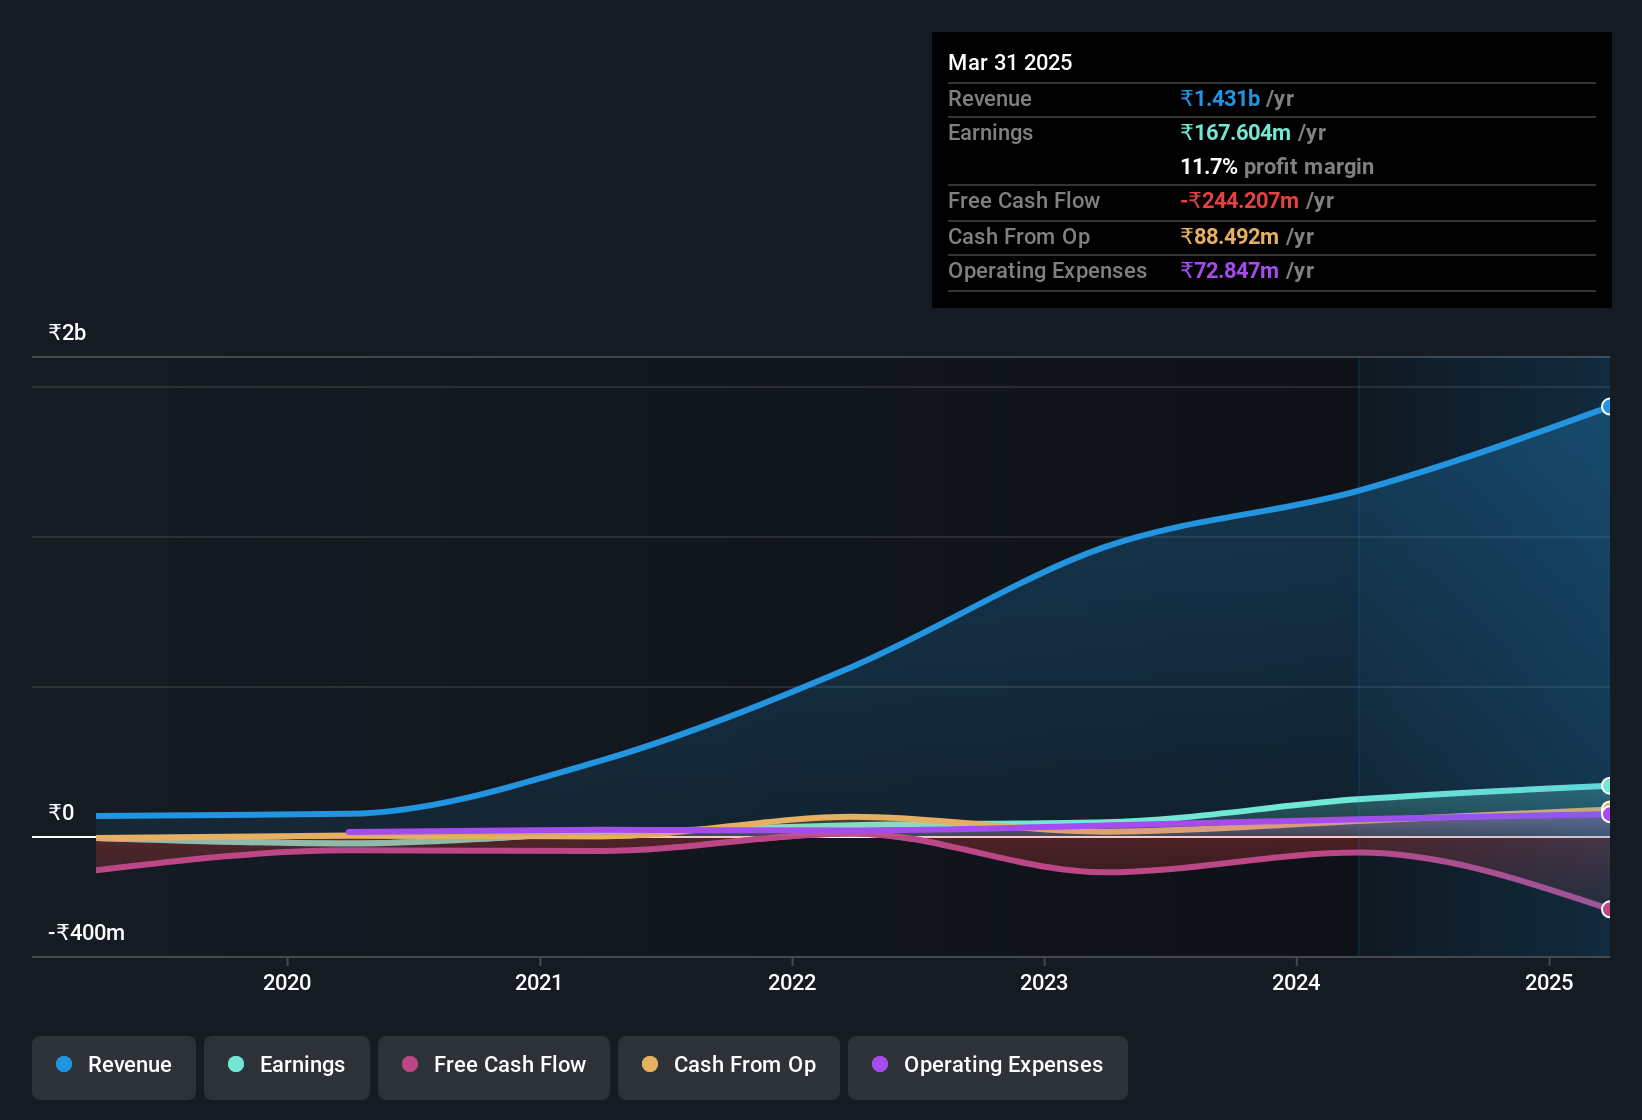Toggle the Operating Expenses legend series
The image size is (1642, 1120).
[988, 1065]
